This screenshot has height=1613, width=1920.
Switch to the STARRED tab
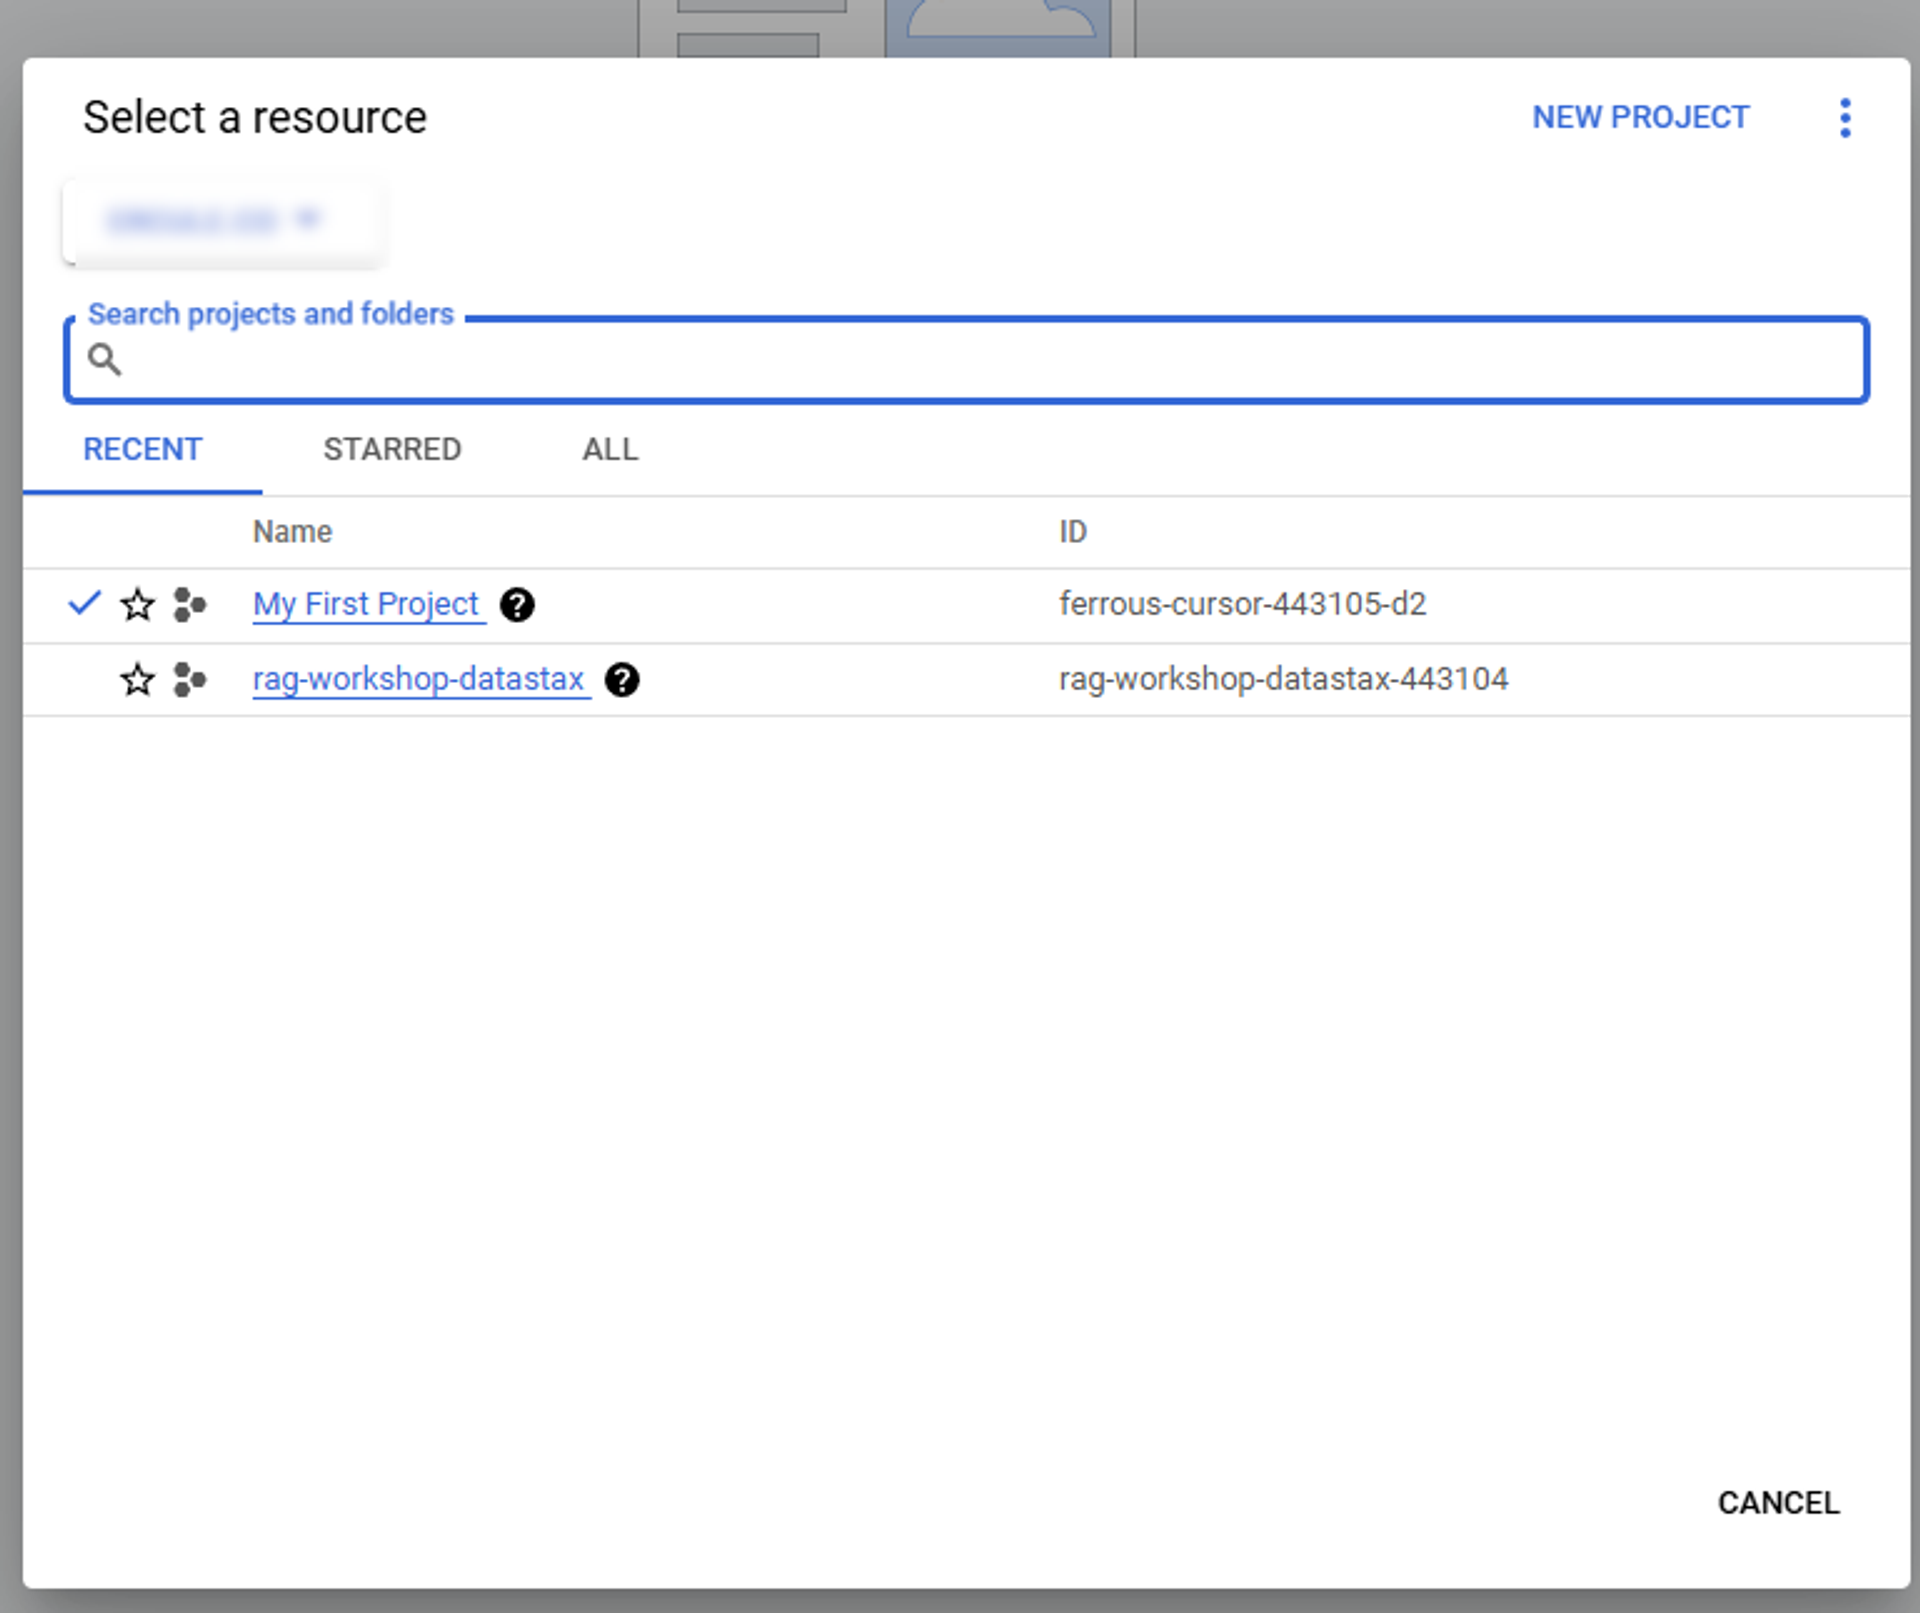pos(392,450)
